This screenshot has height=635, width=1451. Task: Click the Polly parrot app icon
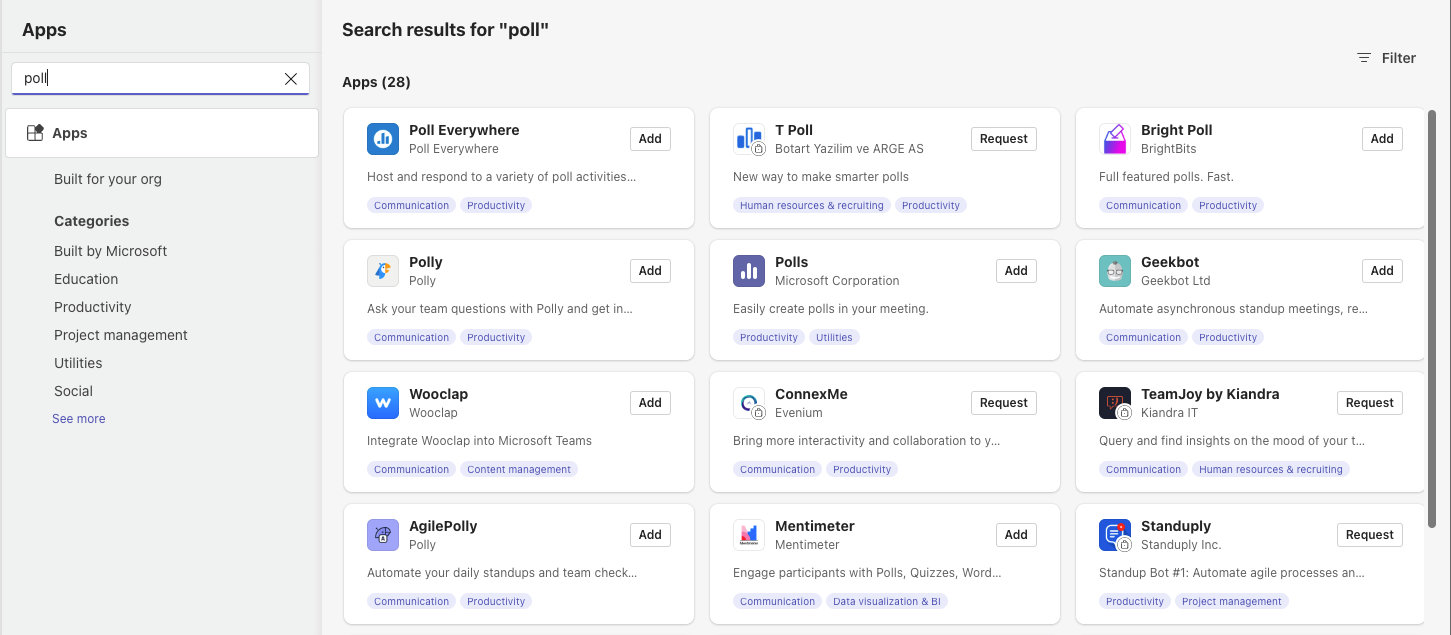click(x=383, y=271)
